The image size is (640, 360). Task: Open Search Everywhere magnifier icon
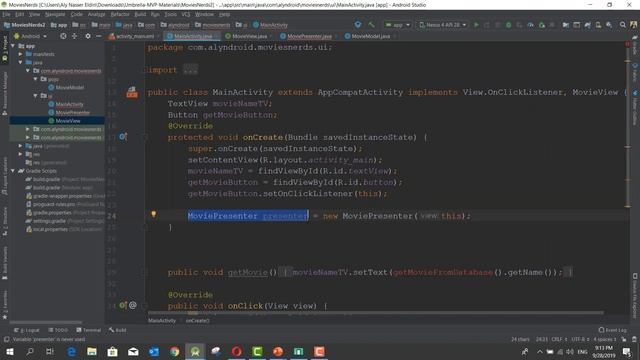point(622,25)
